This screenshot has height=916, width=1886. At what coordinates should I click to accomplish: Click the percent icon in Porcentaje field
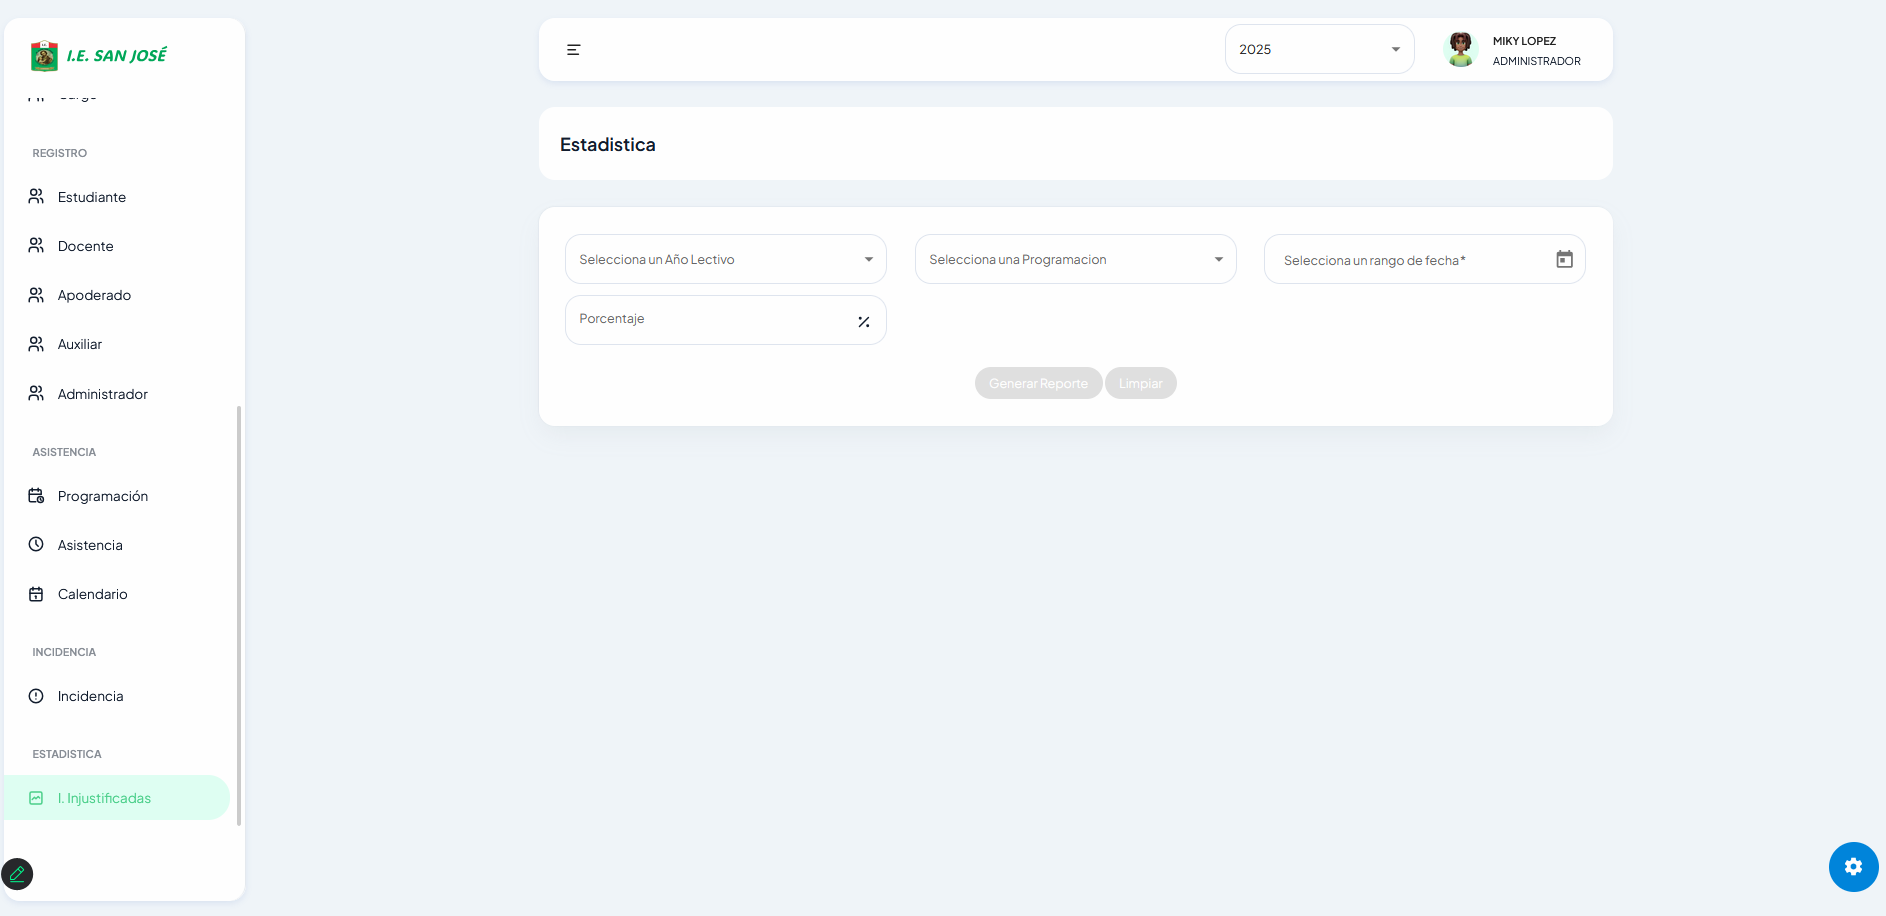pyautogui.click(x=864, y=322)
